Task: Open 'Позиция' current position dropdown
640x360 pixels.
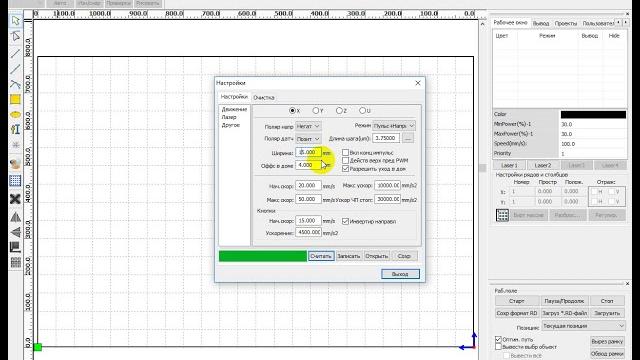Action: 584,326
